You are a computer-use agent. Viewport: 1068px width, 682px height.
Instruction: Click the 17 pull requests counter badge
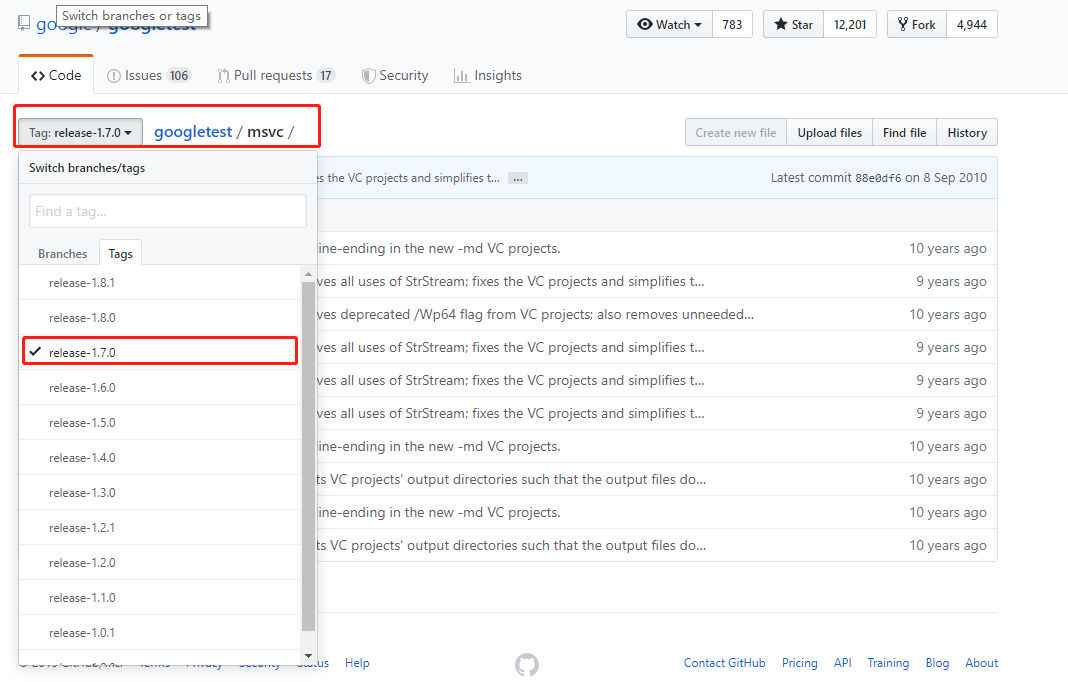tap(326, 76)
